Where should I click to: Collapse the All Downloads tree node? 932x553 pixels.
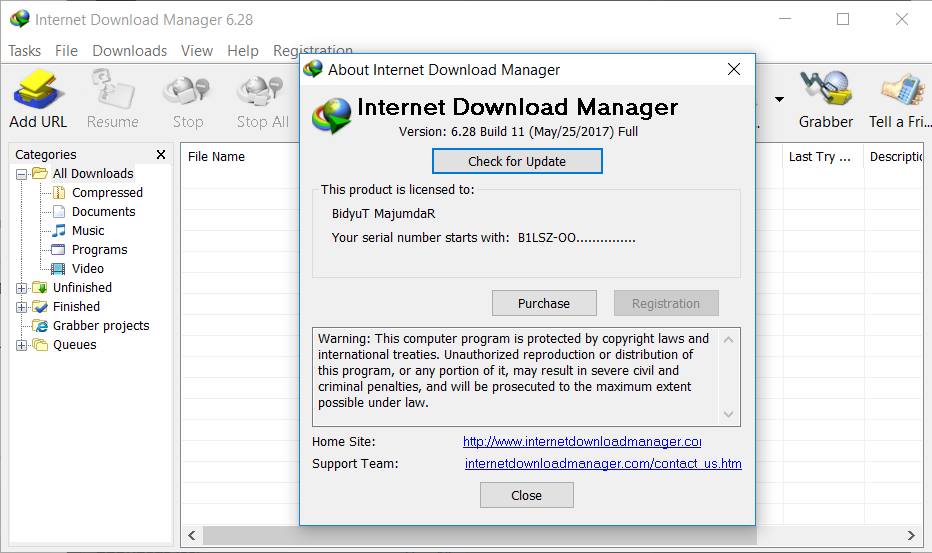point(21,174)
